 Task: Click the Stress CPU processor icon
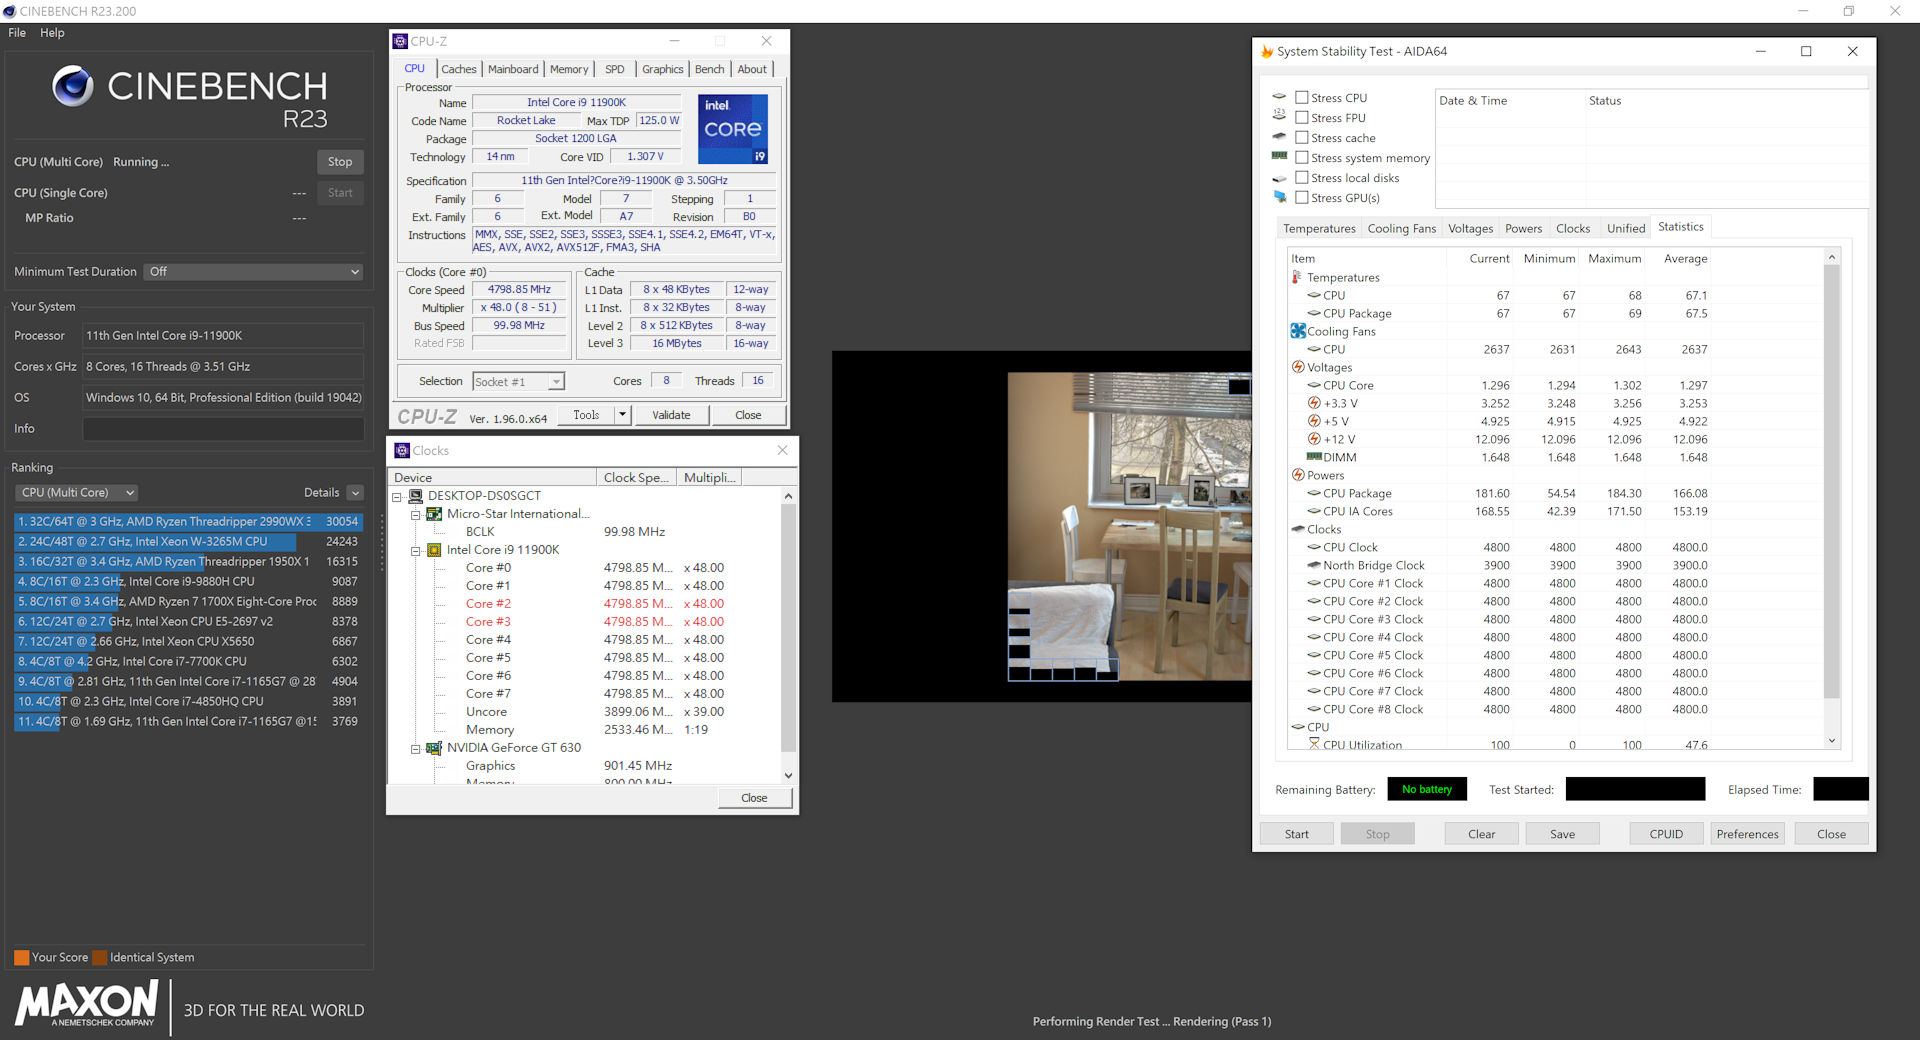pyautogui.click(x=1279, y=97)
